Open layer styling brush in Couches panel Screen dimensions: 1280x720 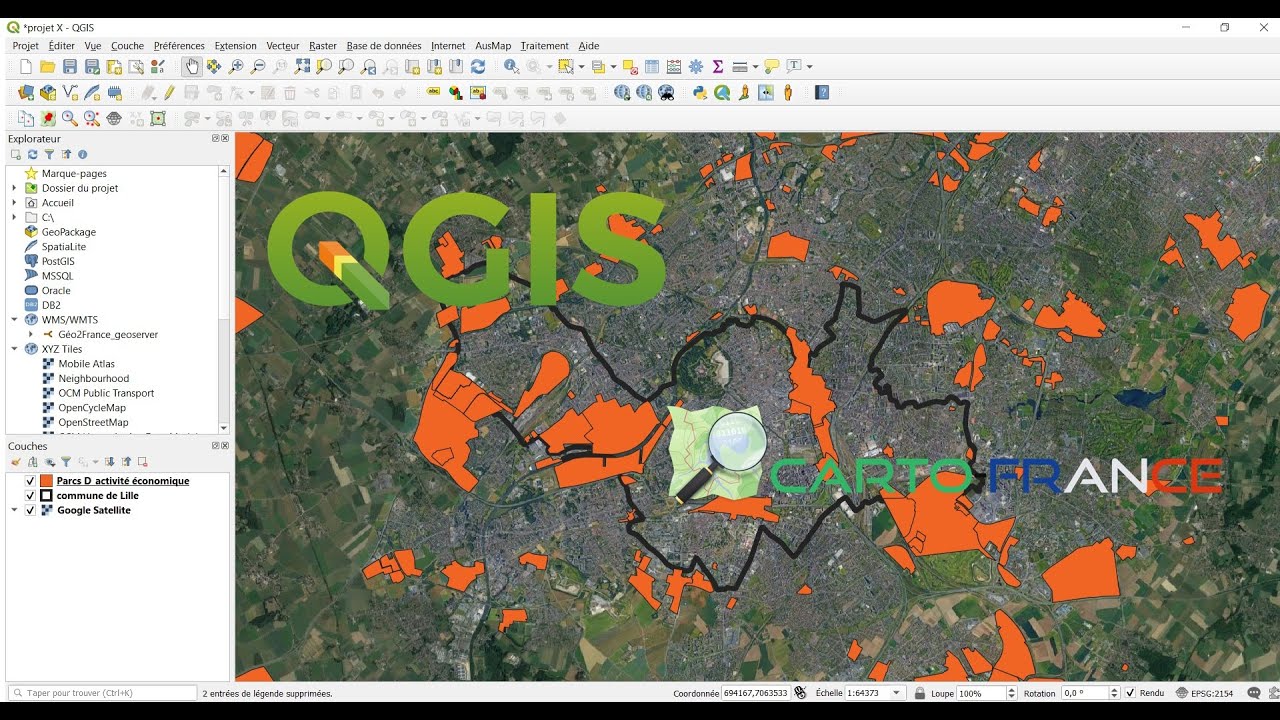coord(16,462)
